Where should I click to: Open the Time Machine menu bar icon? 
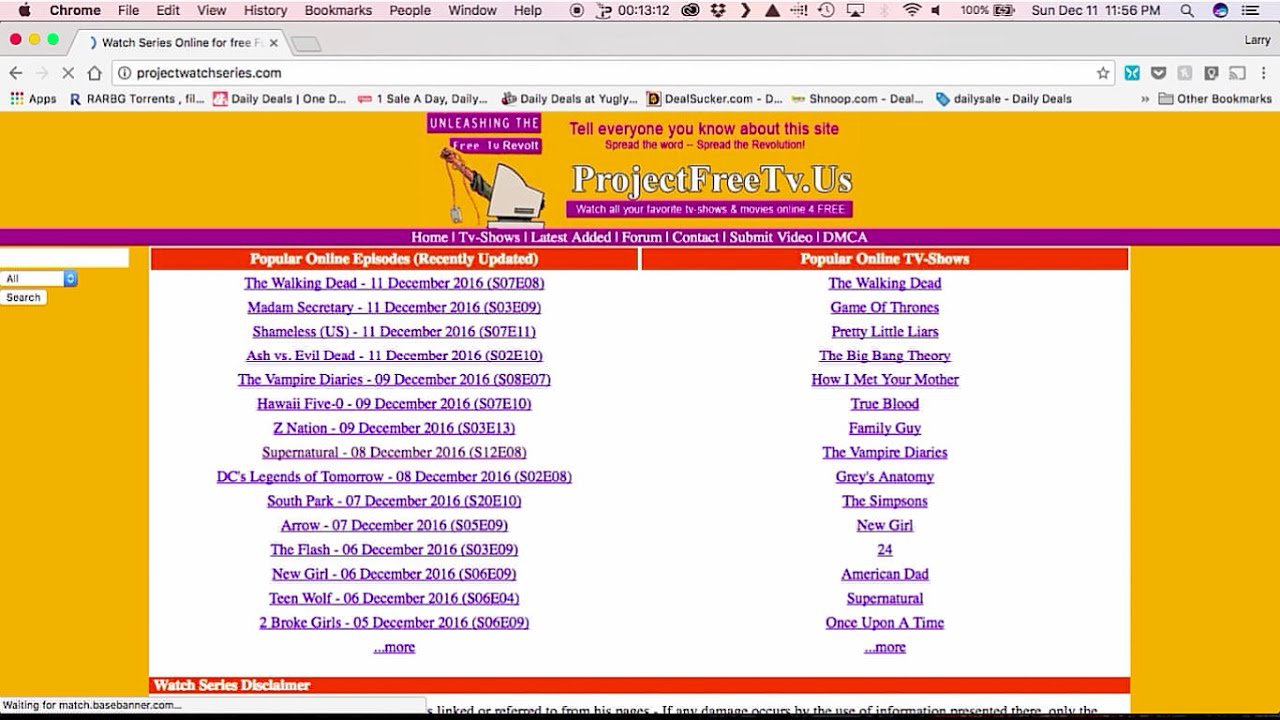(826, 10)
